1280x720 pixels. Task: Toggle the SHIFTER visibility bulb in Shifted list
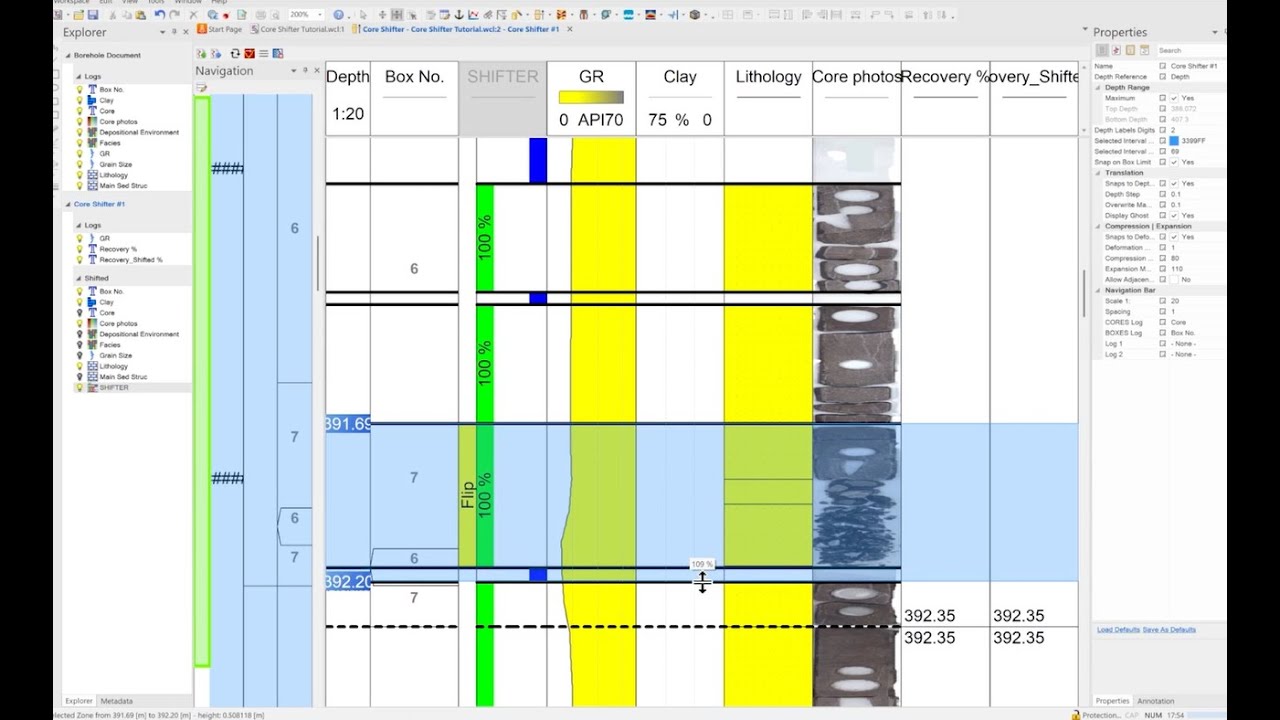pos(80,387)
